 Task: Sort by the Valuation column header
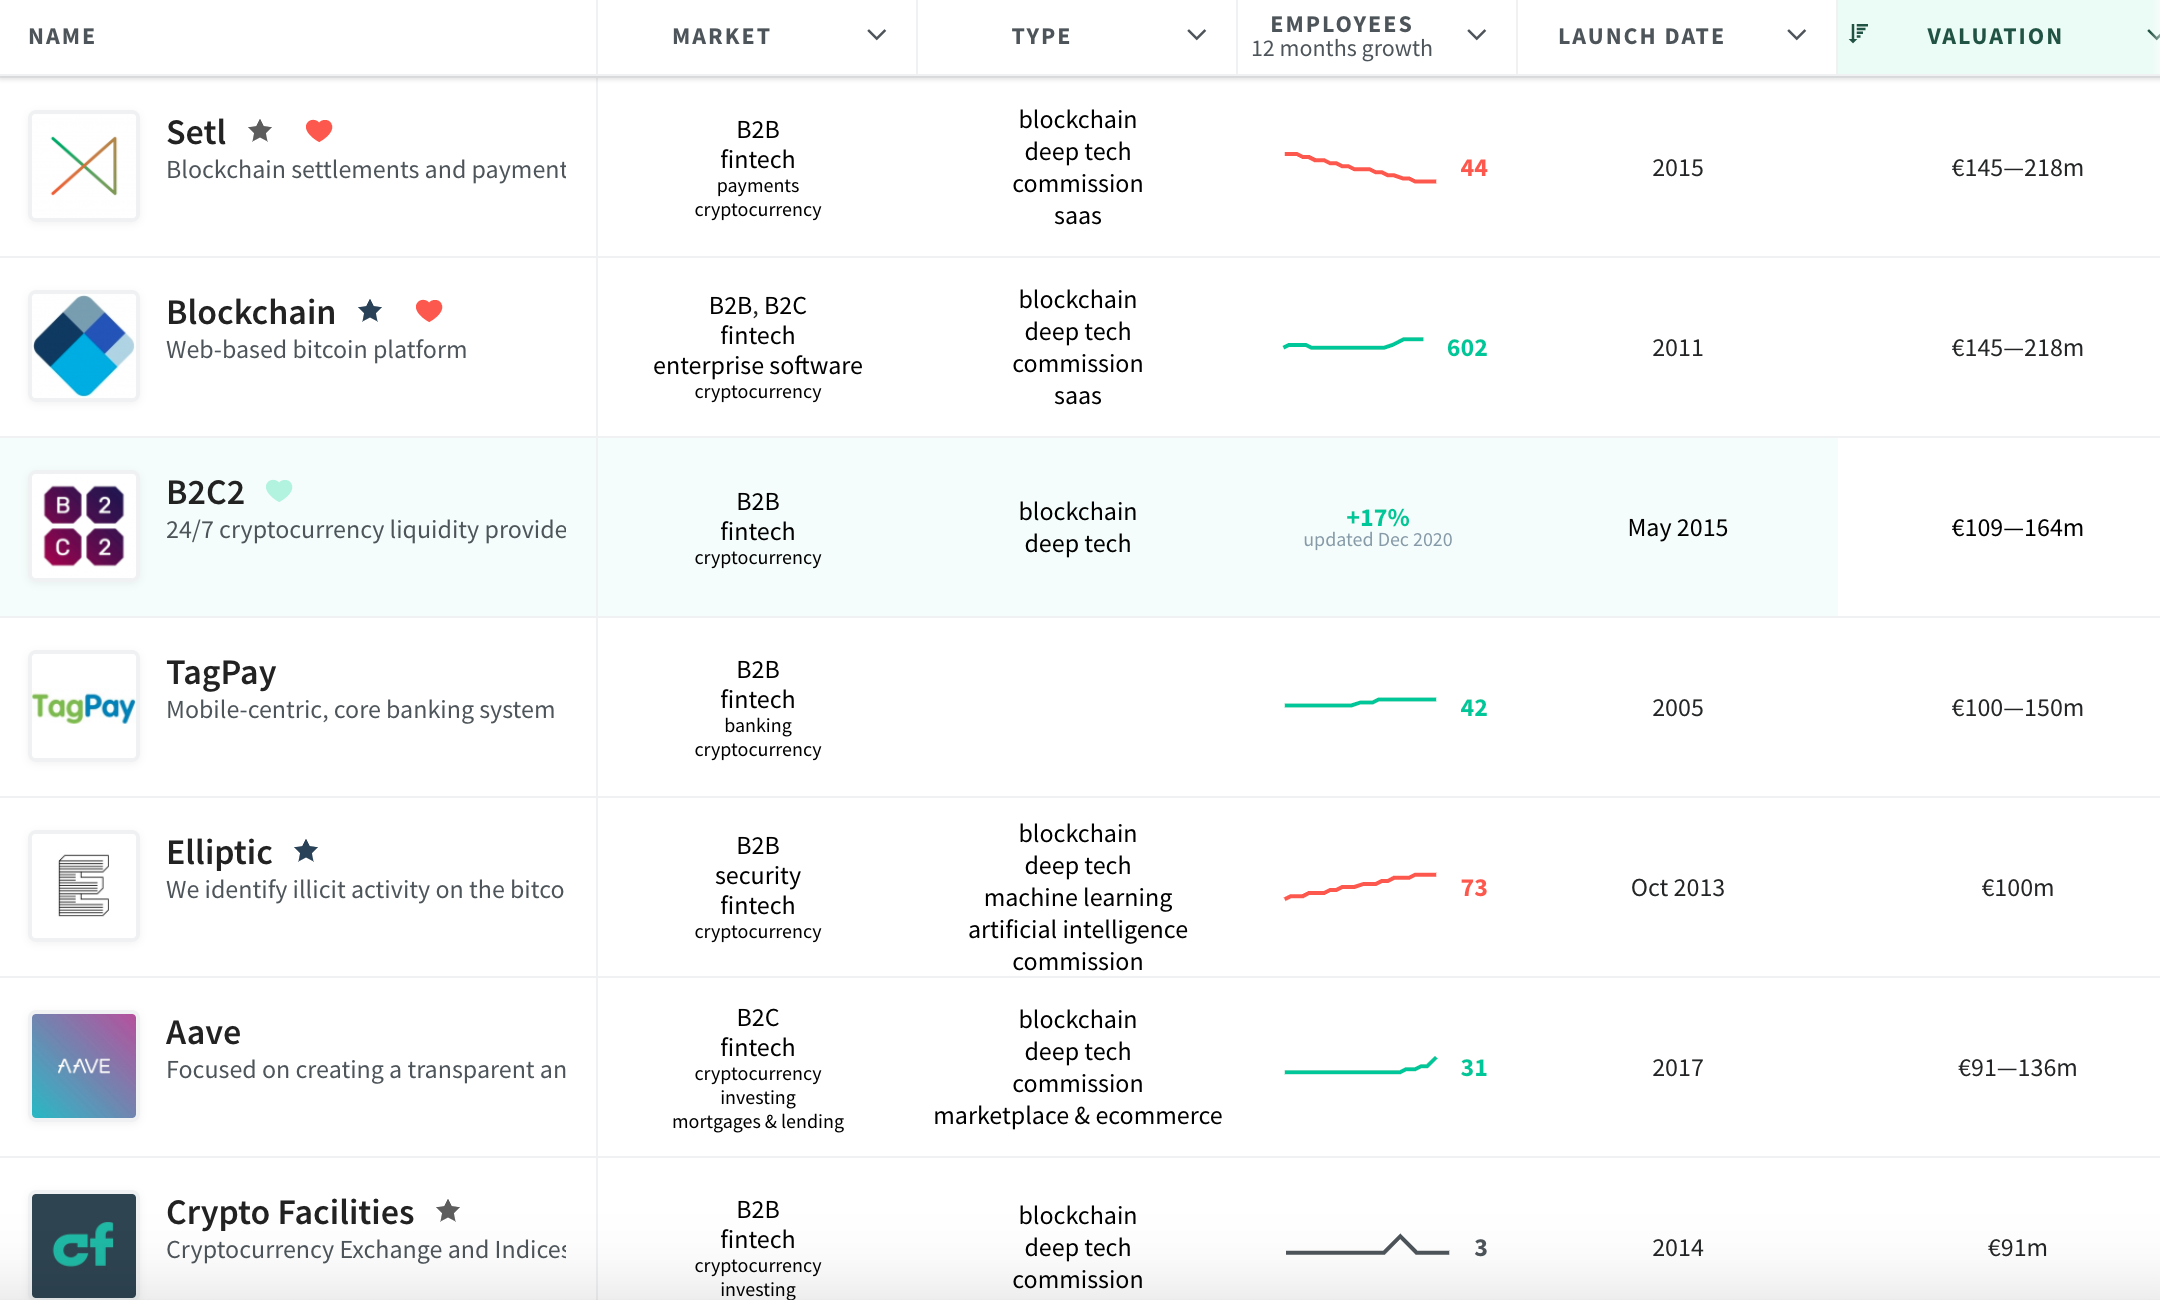[1994, 36]
